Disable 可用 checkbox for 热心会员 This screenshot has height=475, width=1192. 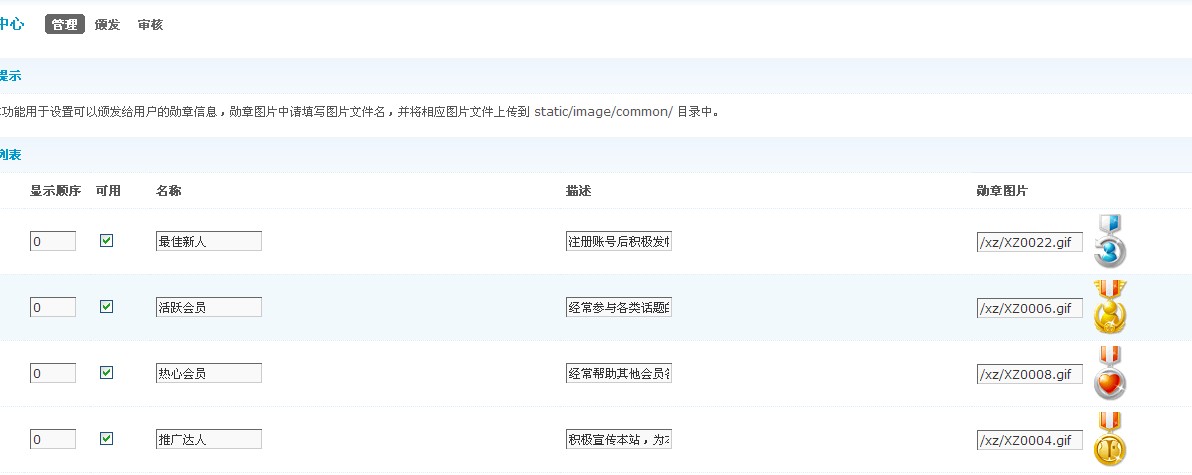[x=106, y=372]
